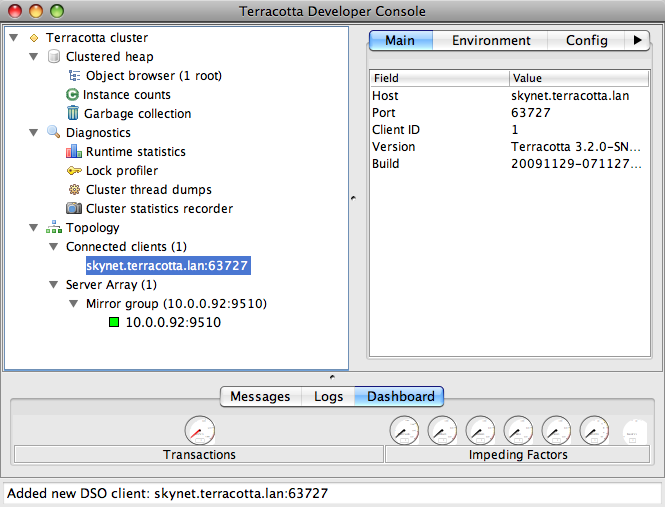Collapse the Clustered heap node
Screen dimensions: 665x507
click(34, 56)
